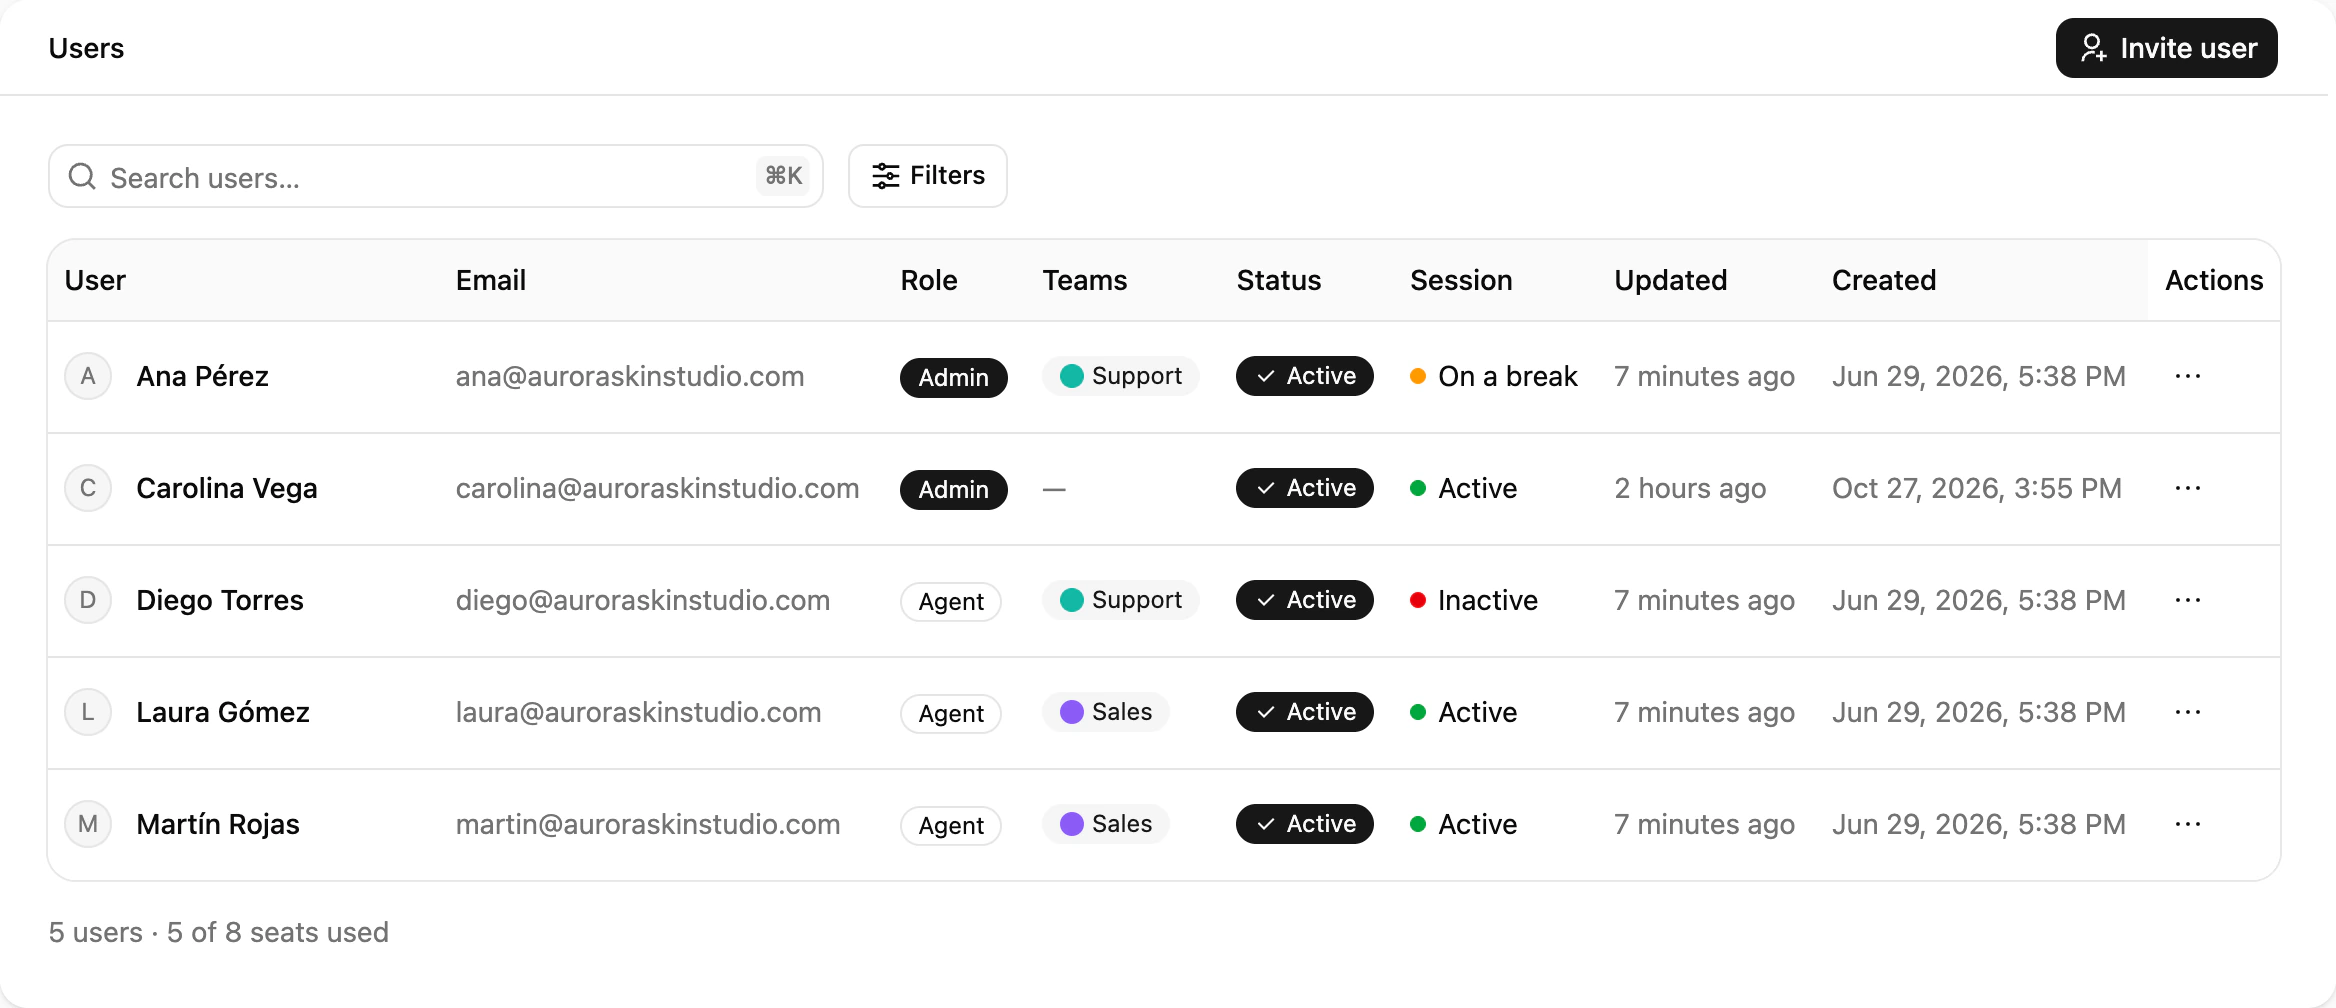Click Ana Pérez's avatar letter A
This screenshot has height=1008, width=2336.
pos(88,377)
